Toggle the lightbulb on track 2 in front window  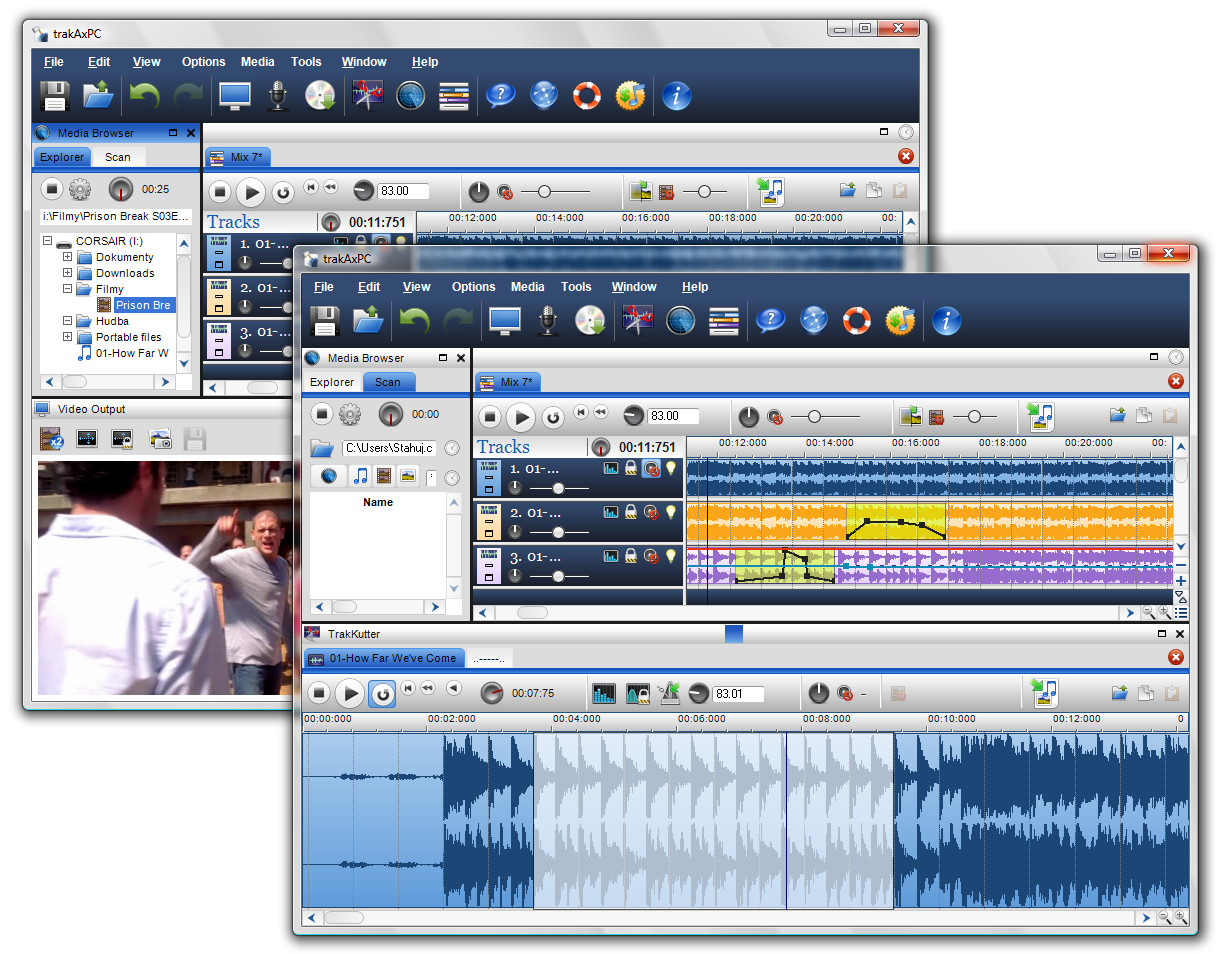(671, 512)
